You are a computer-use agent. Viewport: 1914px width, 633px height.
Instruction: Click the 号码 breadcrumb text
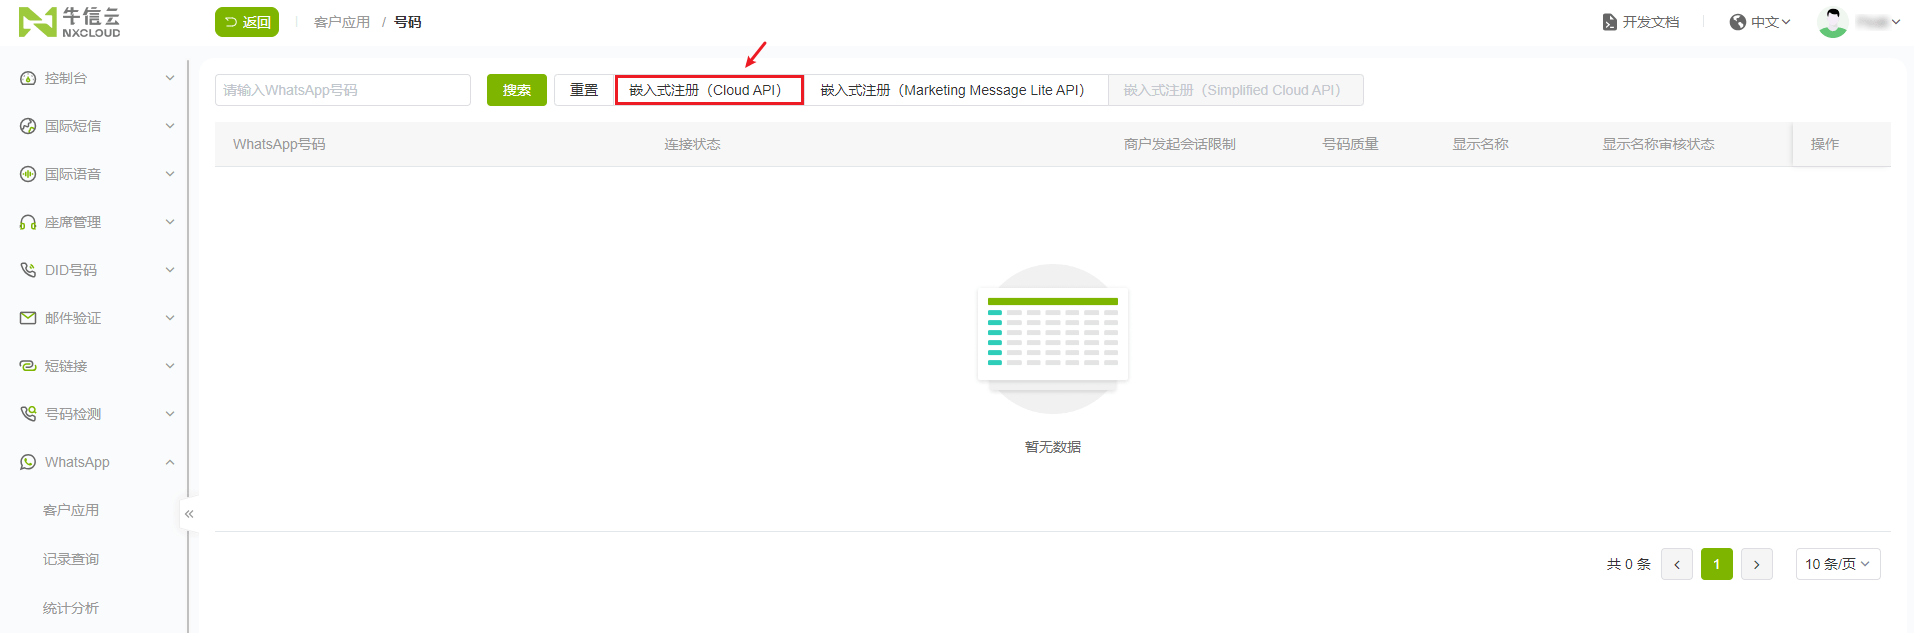coord(408,22)
